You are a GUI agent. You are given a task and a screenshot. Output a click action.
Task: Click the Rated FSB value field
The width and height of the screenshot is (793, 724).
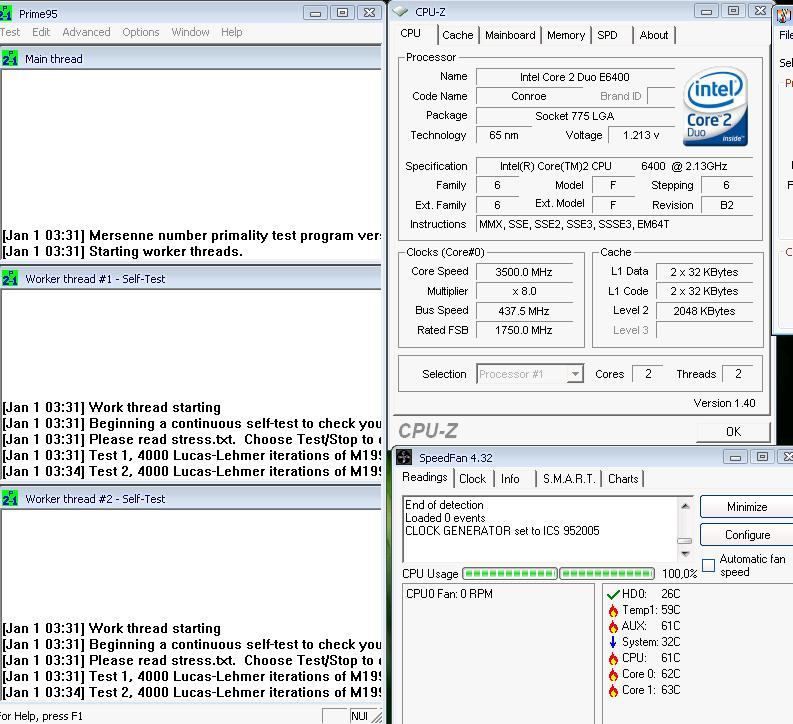point(524,330)
